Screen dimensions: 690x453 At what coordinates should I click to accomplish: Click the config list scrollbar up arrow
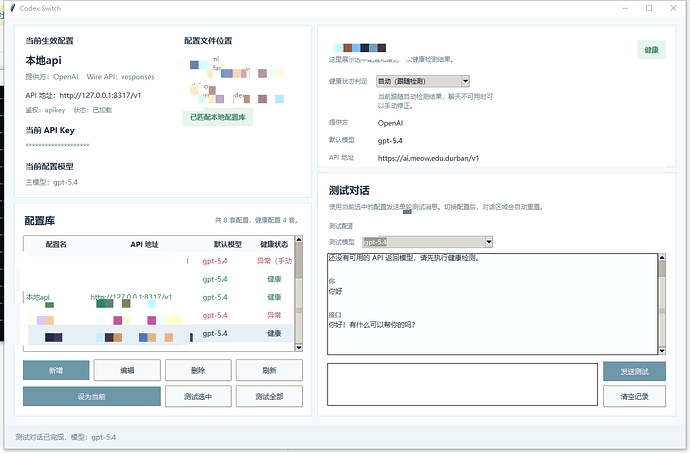pyautogui.click(x=299, y=239)
